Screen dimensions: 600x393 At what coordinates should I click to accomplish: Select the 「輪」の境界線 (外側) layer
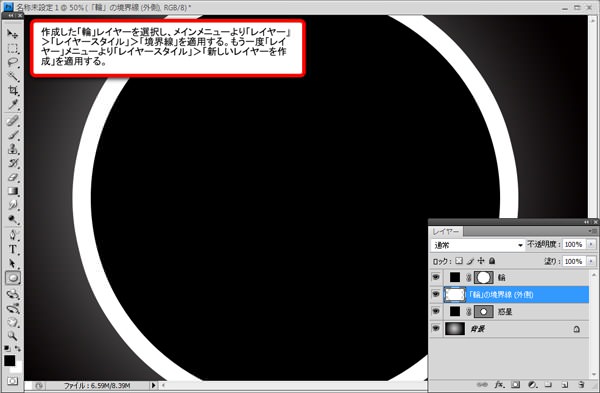(516, 295)
